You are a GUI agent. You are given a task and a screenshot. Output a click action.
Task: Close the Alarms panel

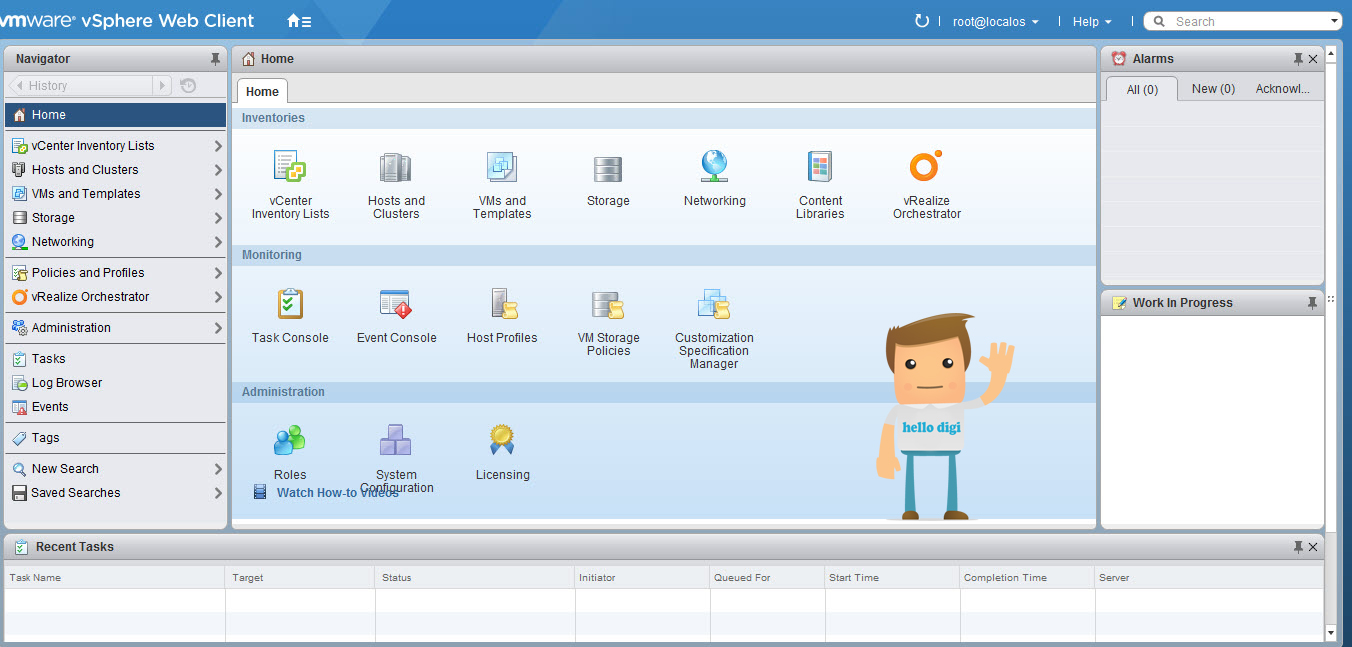click(x=1313, y=59)
